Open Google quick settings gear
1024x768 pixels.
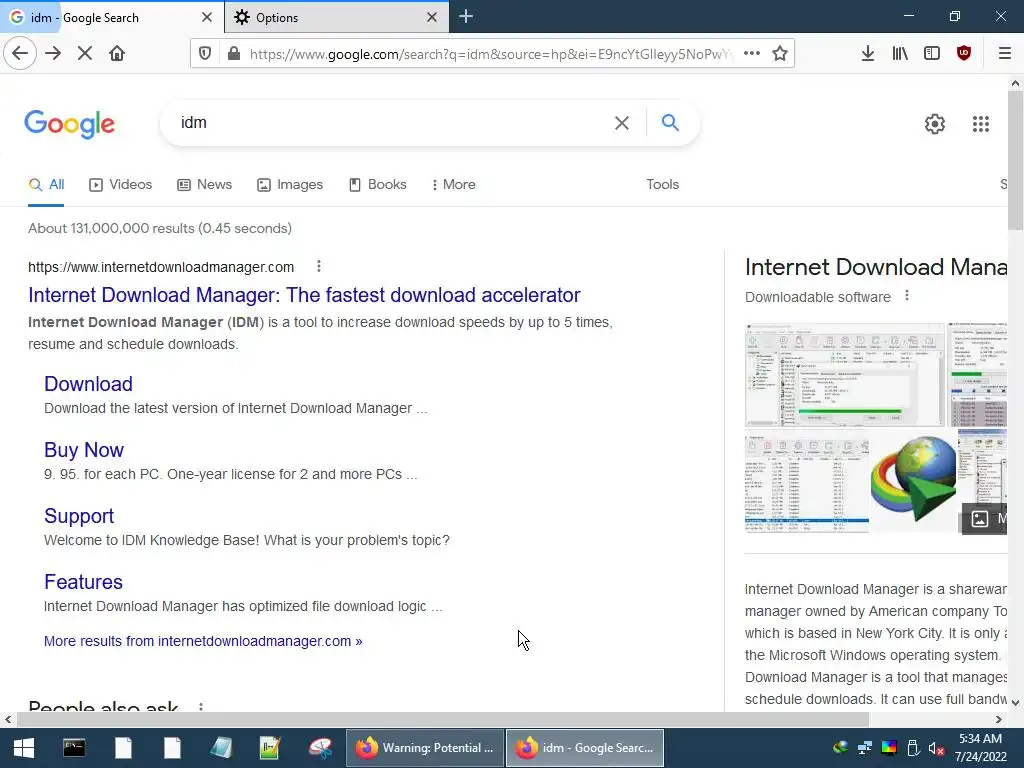point(935,123)
